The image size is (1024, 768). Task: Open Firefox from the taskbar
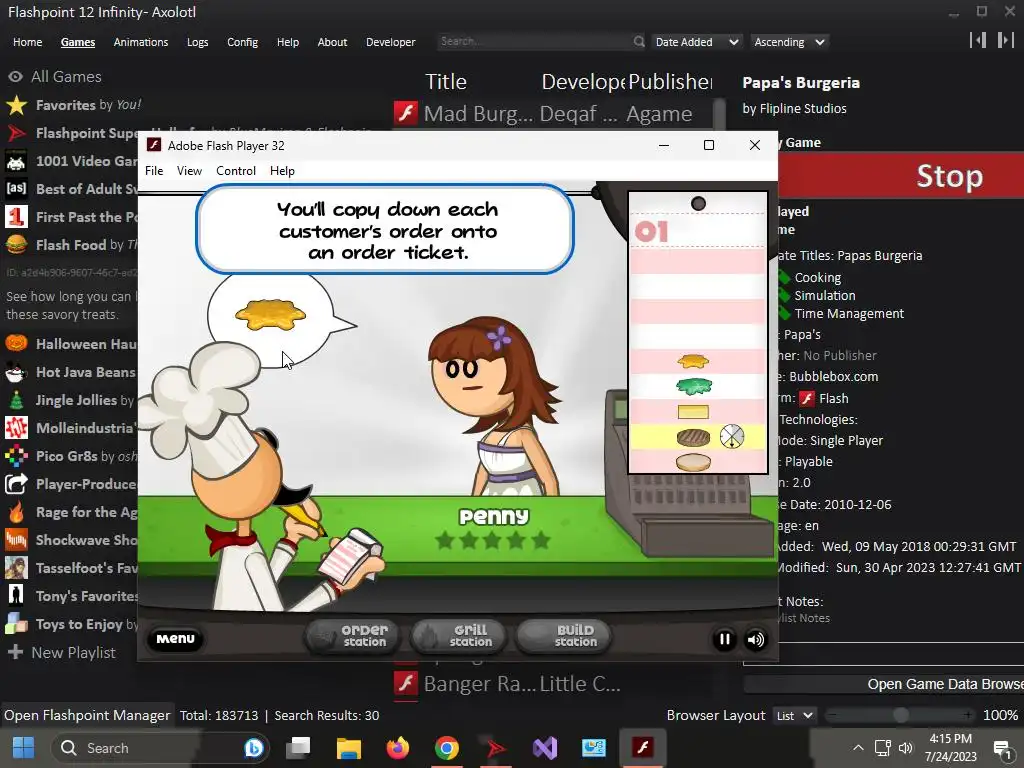[397, 748]
